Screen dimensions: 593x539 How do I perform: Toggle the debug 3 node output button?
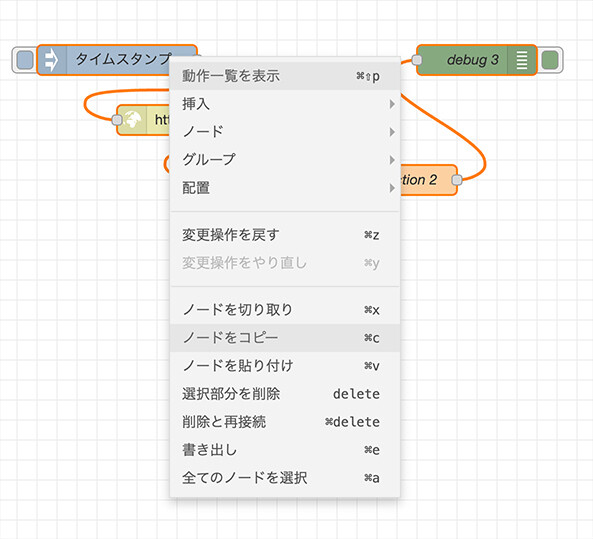550,60
